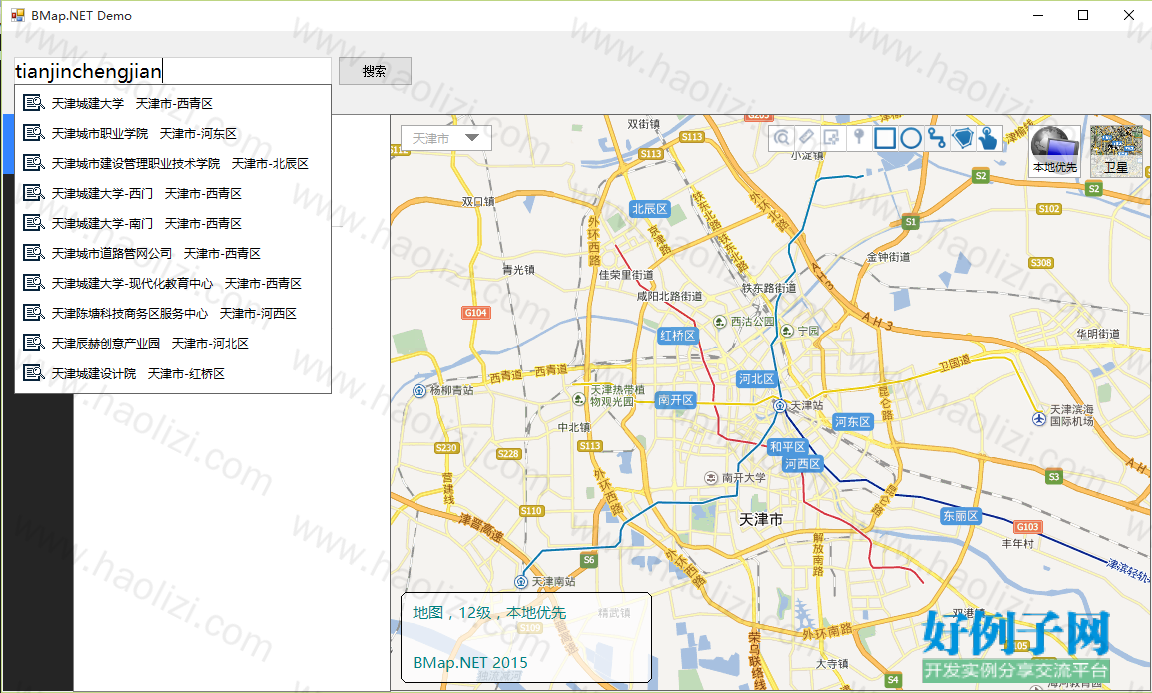Pick the circle drawing tool

point(911,137)
